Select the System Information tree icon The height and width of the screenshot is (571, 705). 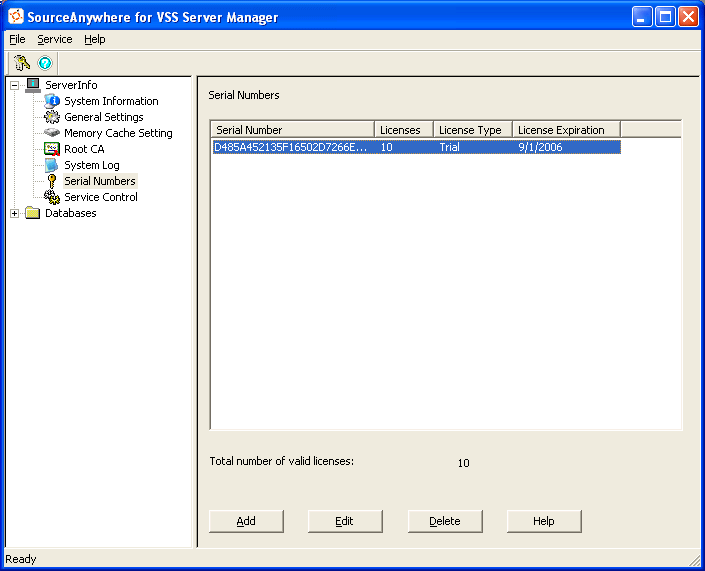[52, 101]
